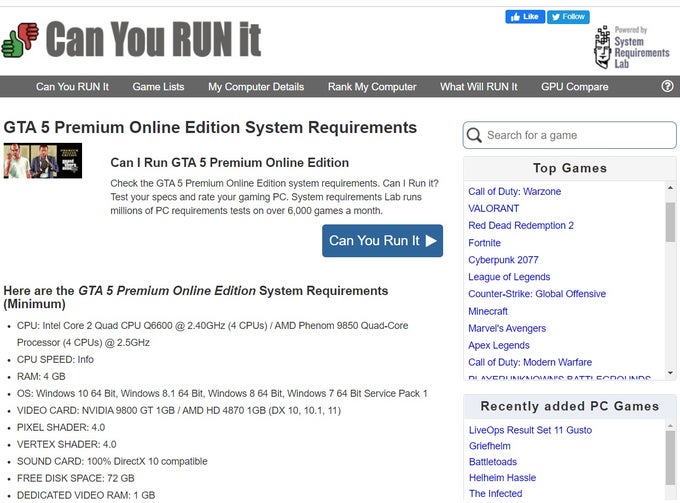Go to My Computer Details
This screenshot has height=503, width=680.
[256, 87]
